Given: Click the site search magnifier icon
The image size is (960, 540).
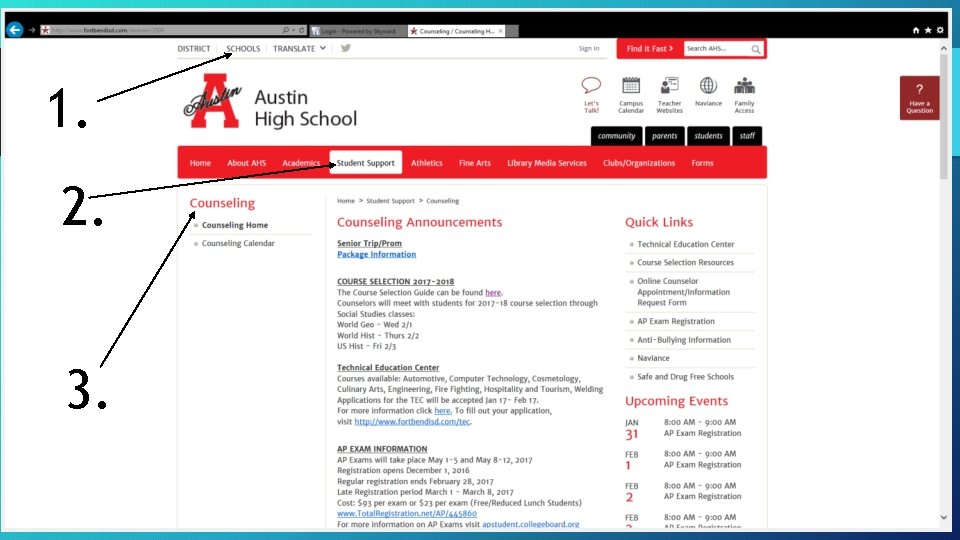Looking at the screenshot, I should [756, 49].
